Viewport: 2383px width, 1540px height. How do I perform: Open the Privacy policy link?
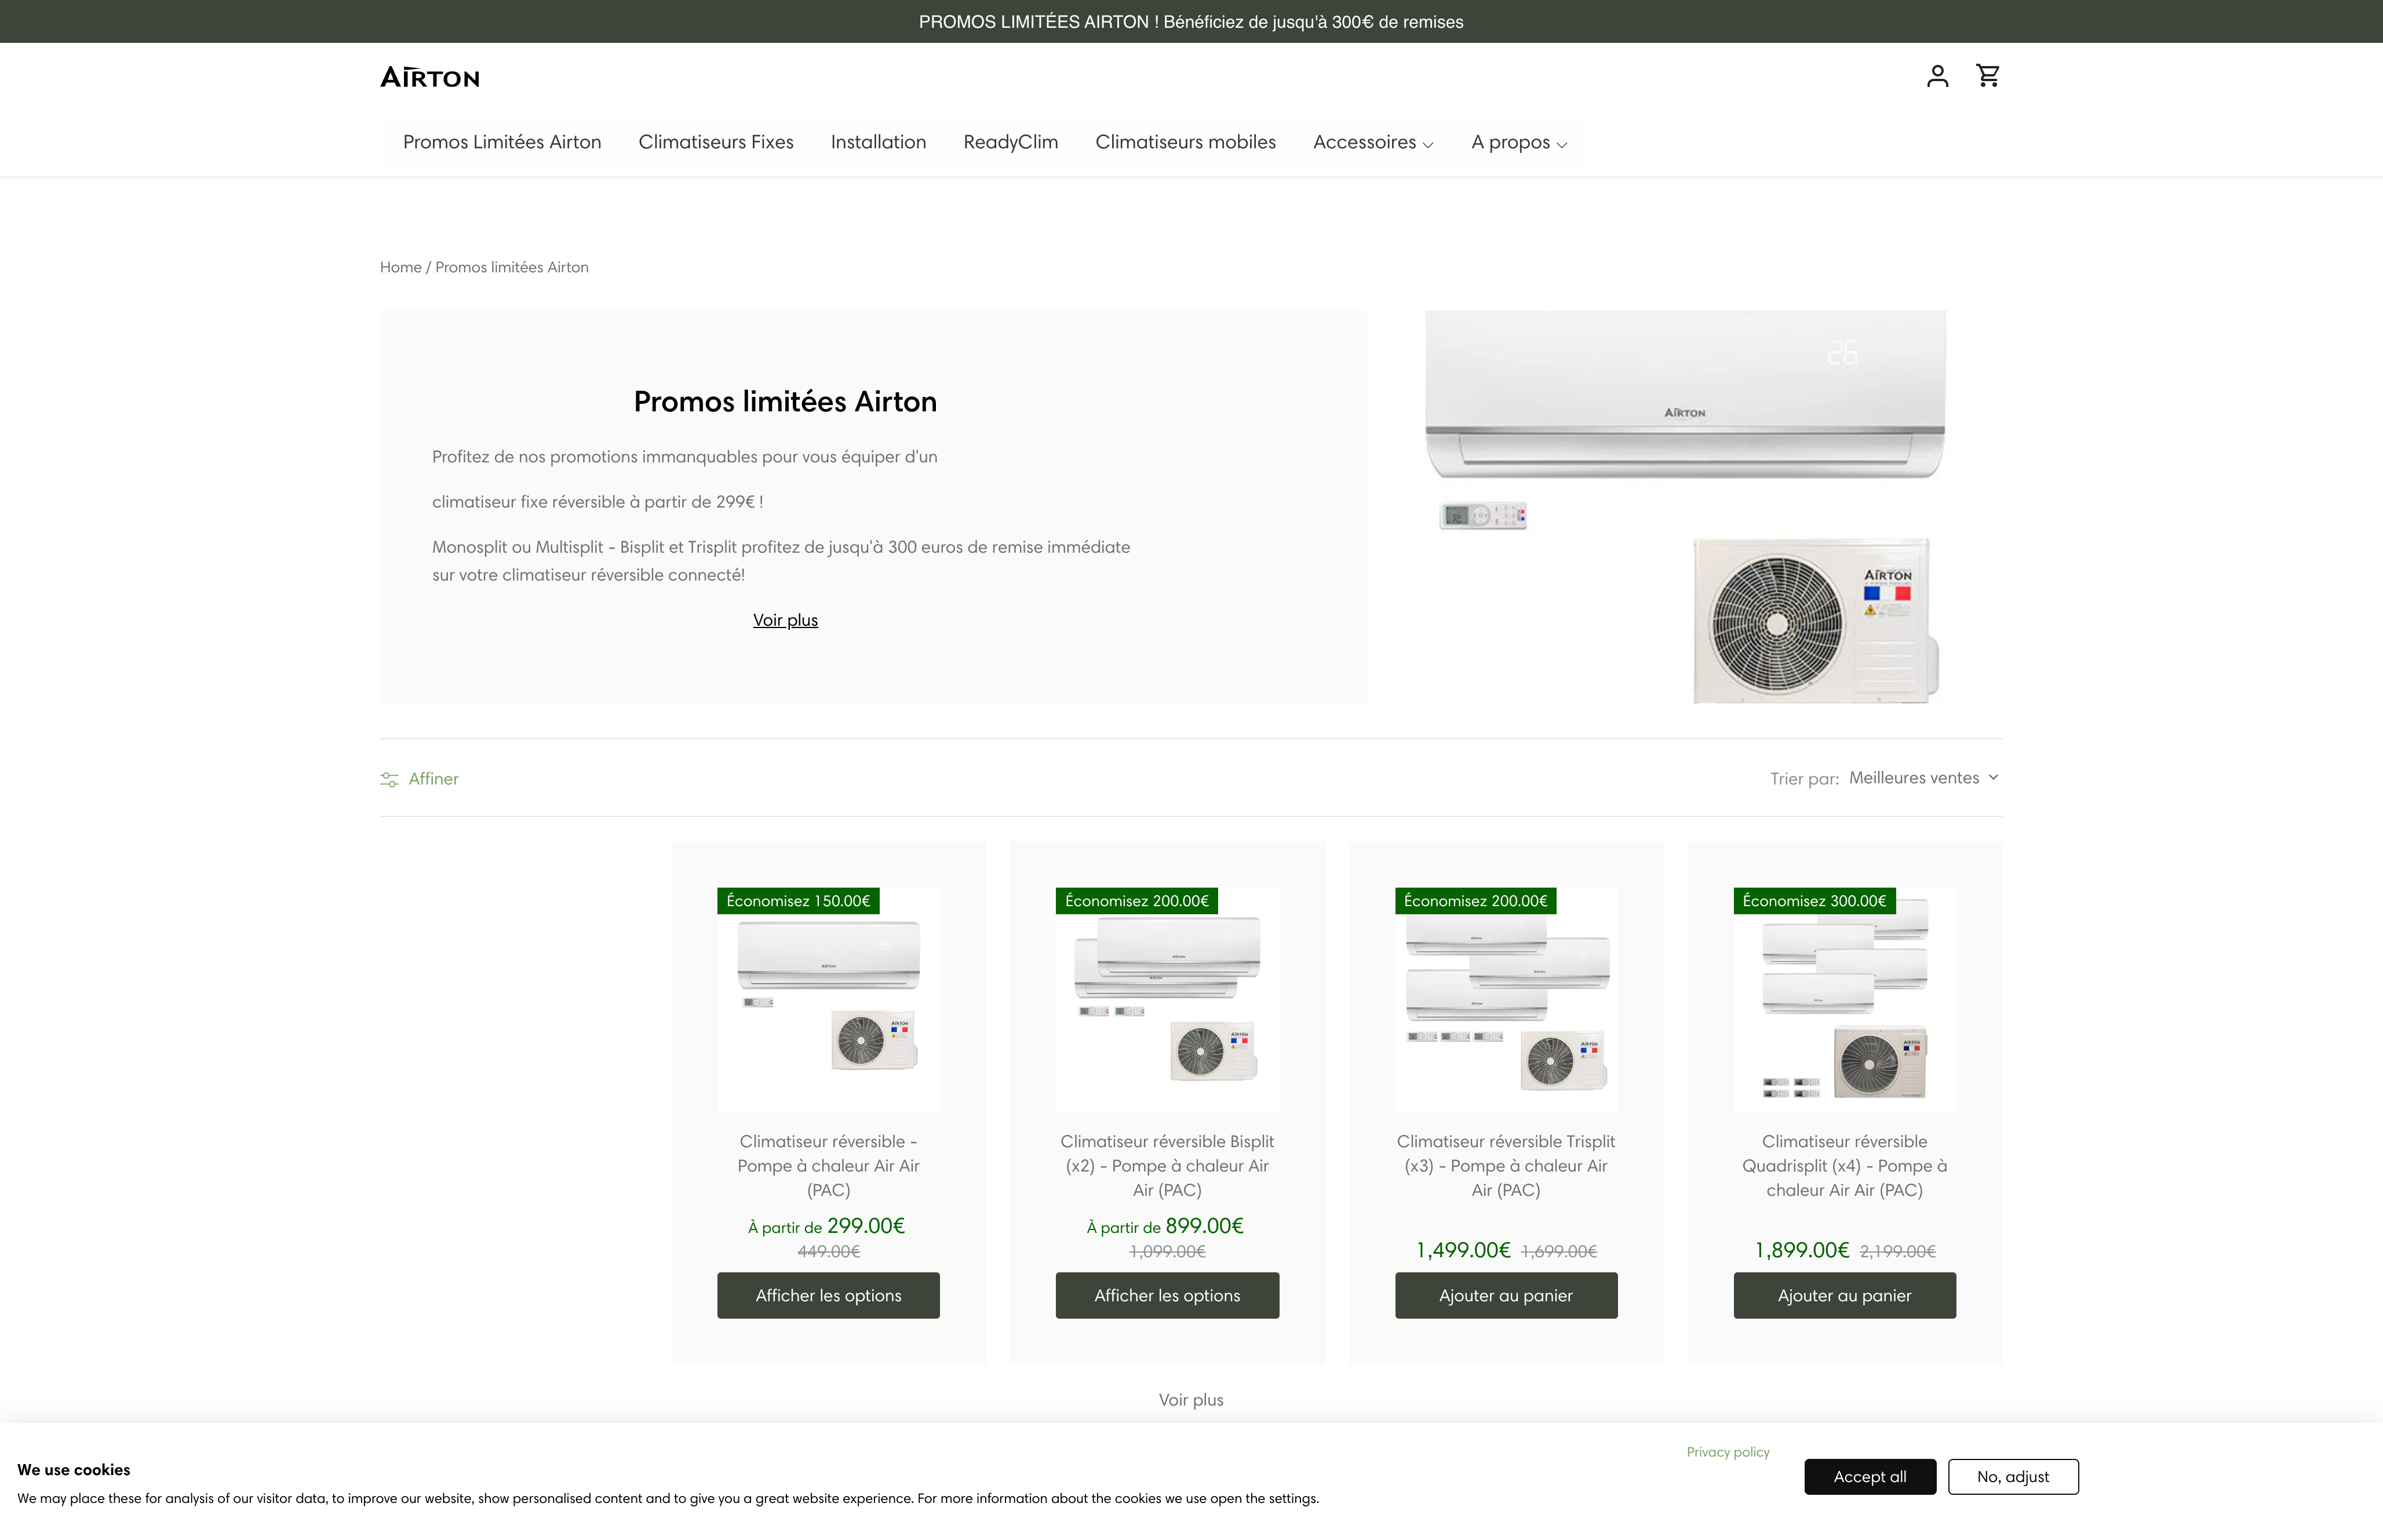(x=1727, y=1451)
